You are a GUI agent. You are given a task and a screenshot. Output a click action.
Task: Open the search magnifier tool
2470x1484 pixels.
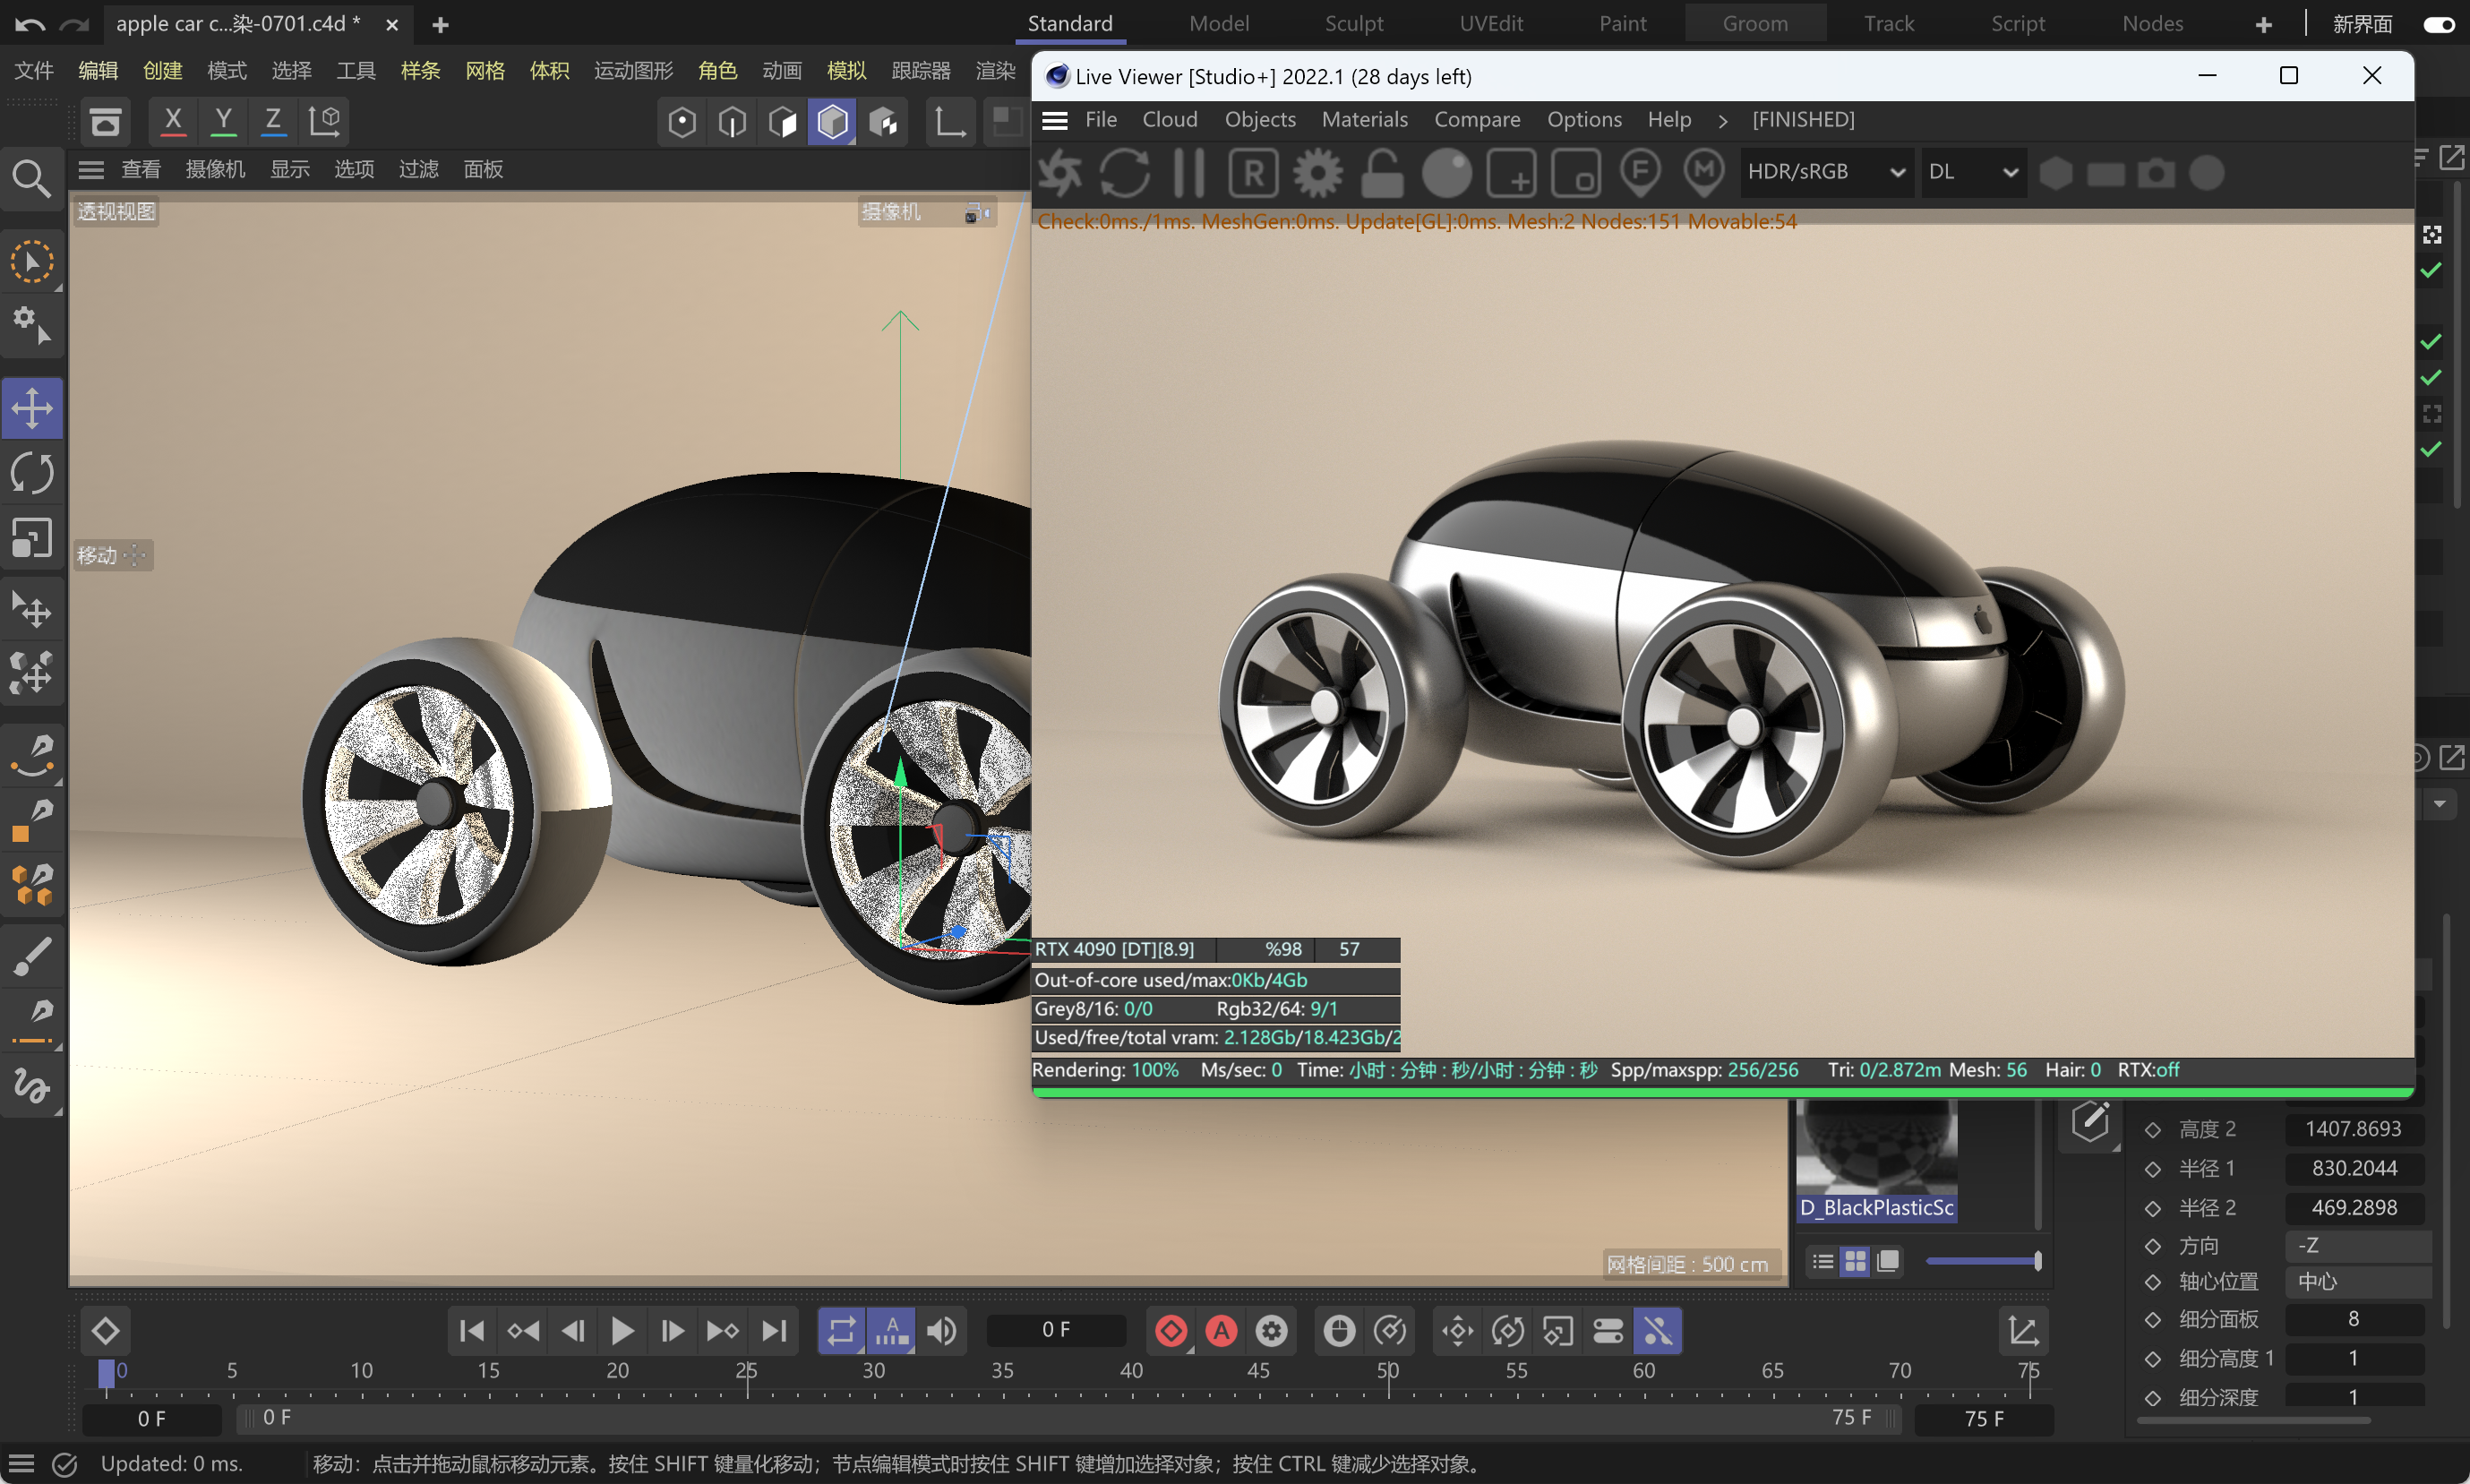[x=32, y=180]
